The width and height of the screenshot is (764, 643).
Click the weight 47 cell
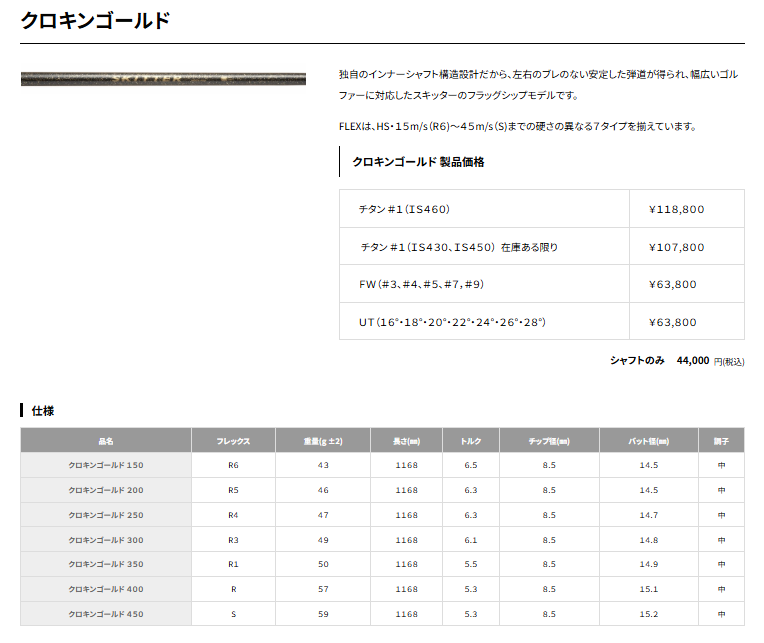pos(323,515)
